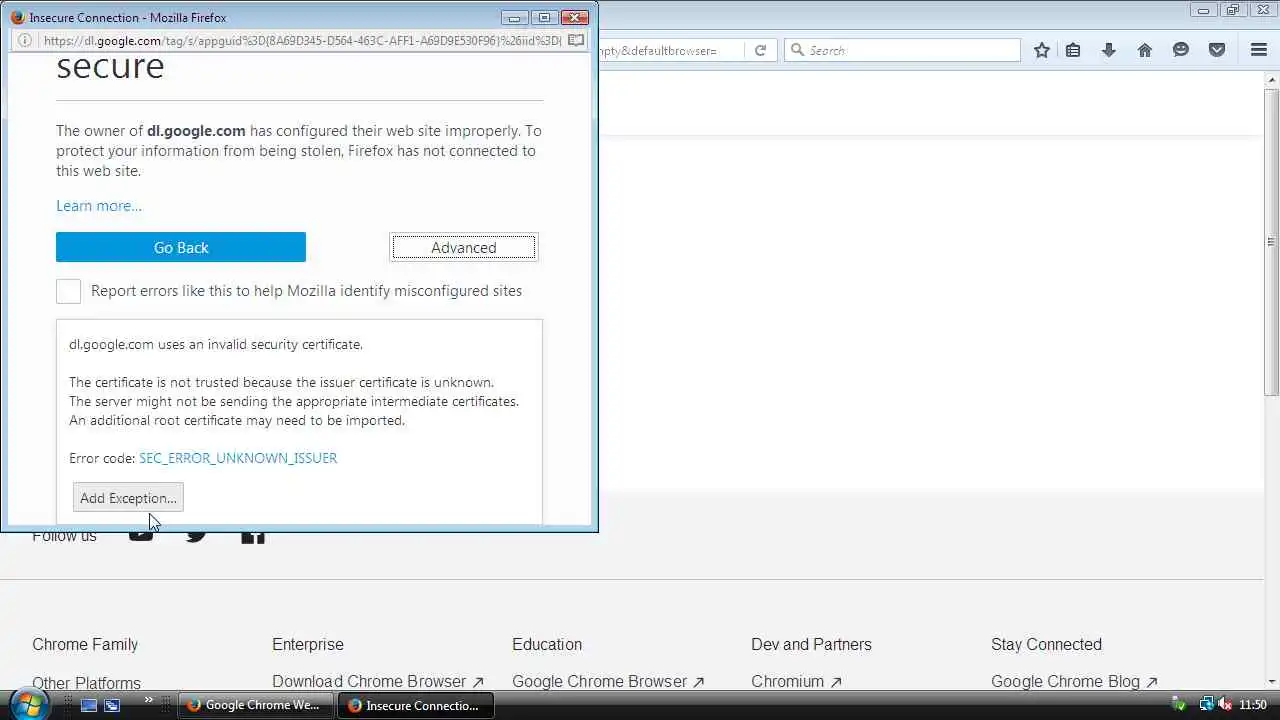
Task: Minimize the Insecure Connection popup window
Action: [514, 17]
